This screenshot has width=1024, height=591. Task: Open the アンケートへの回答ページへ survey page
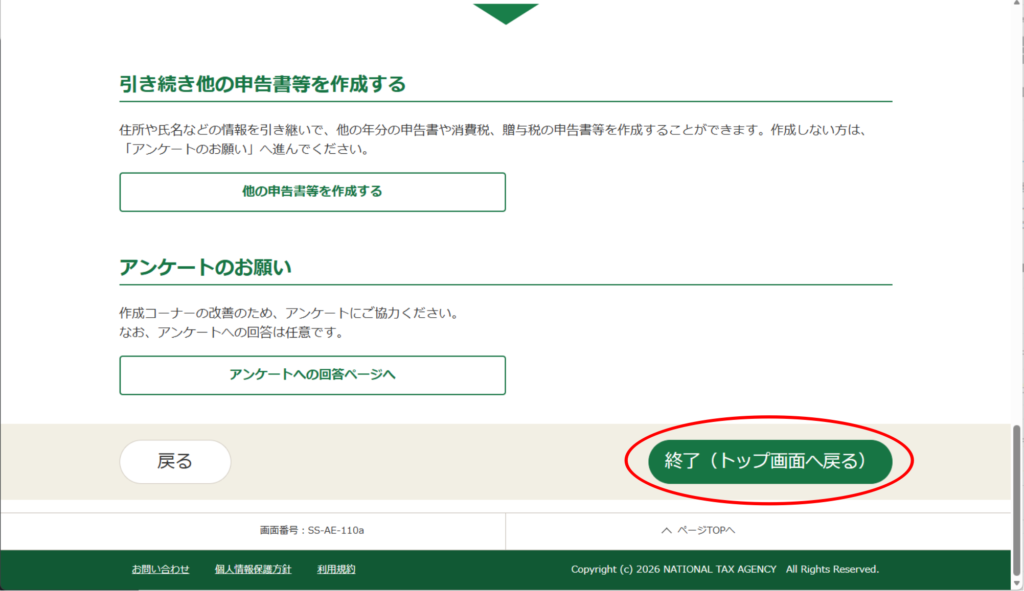tap(312, 375)
